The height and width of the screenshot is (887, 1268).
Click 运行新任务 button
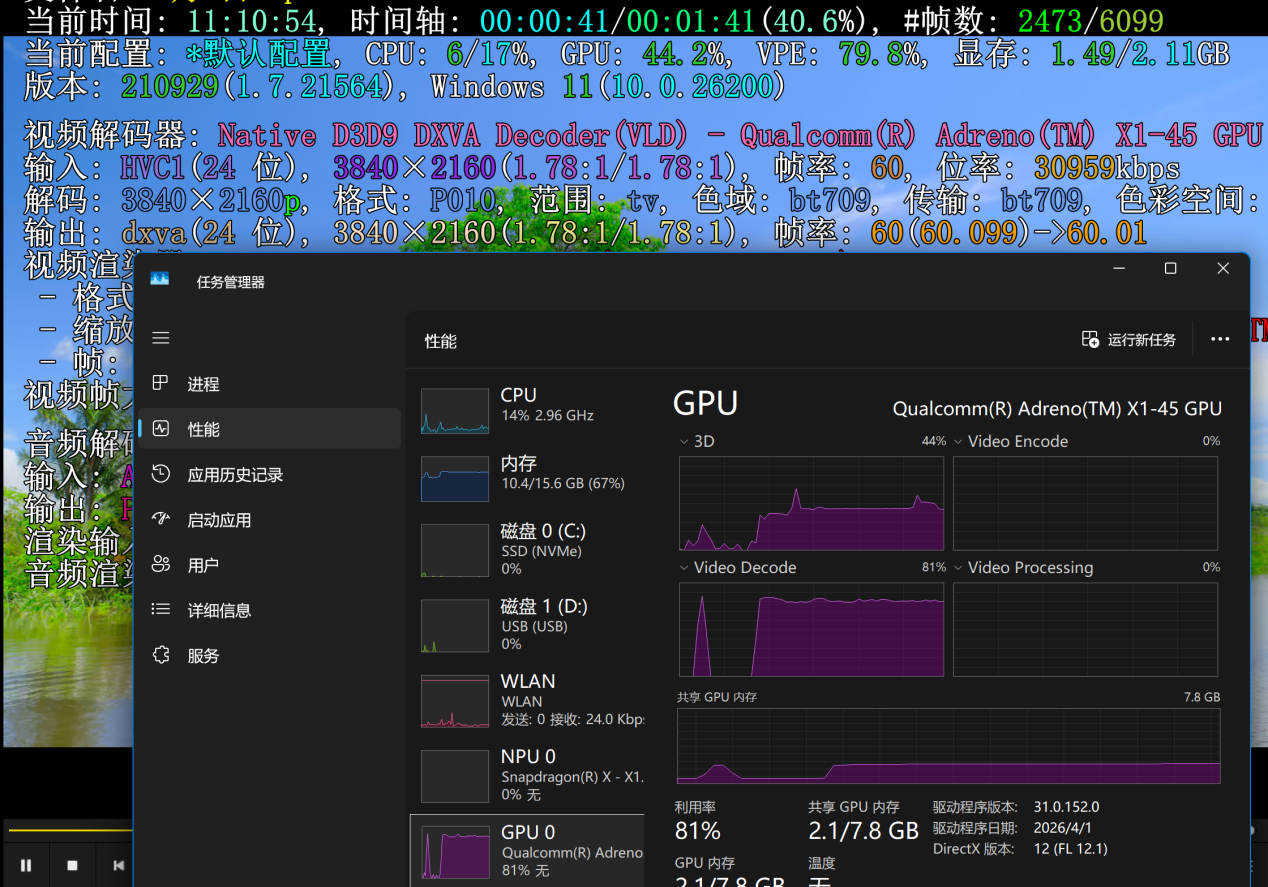[x=1129, y=340]
